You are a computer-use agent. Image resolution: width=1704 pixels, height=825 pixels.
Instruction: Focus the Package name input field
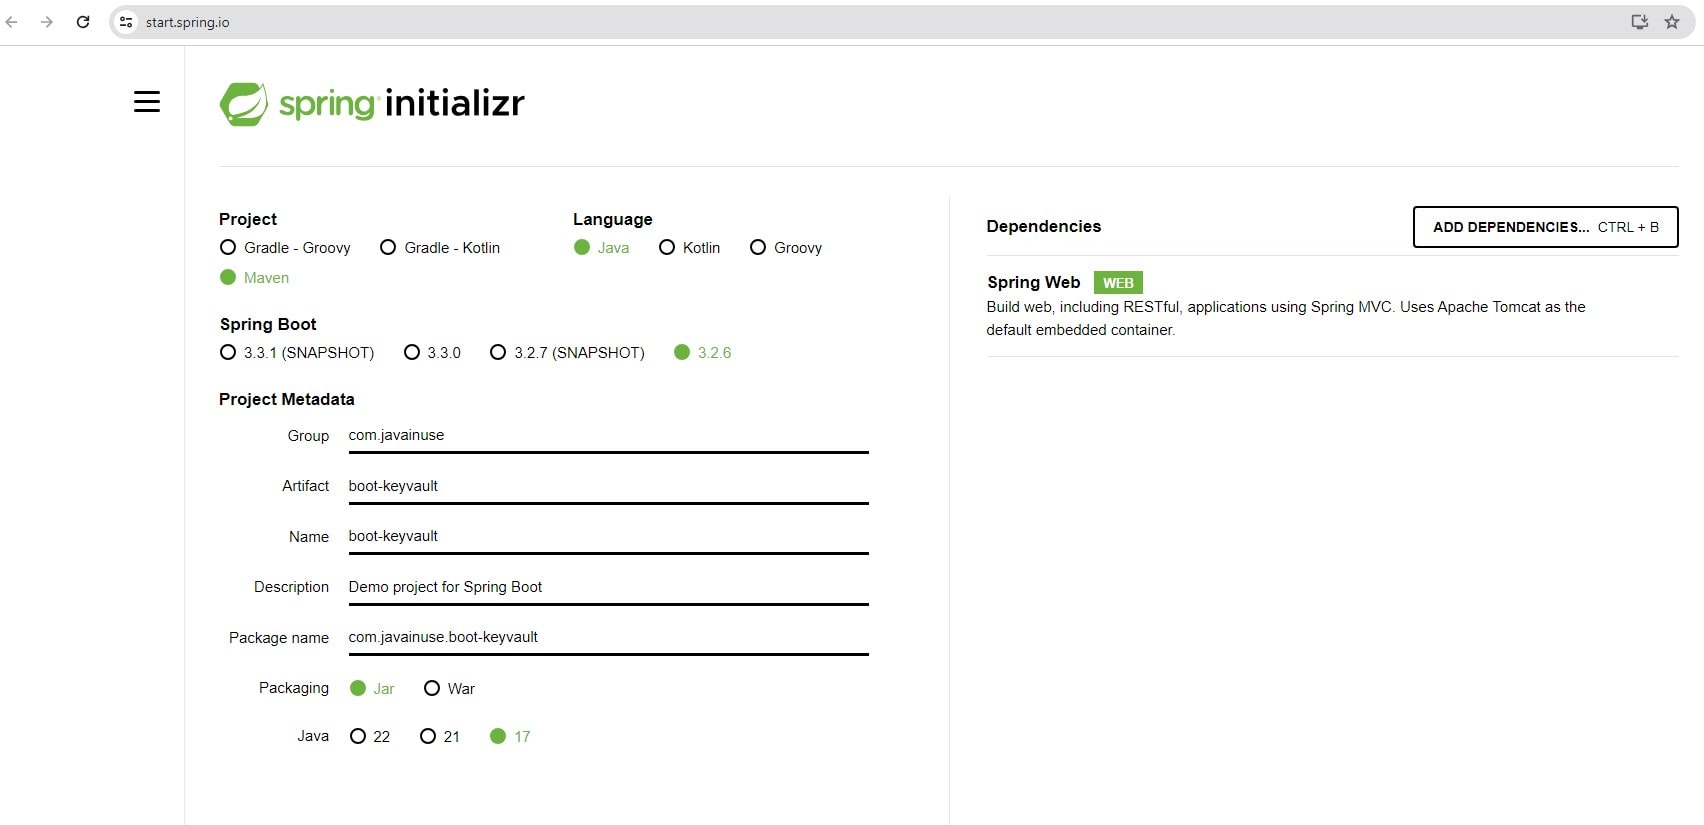pyautogui.click(x=608, y=638)
